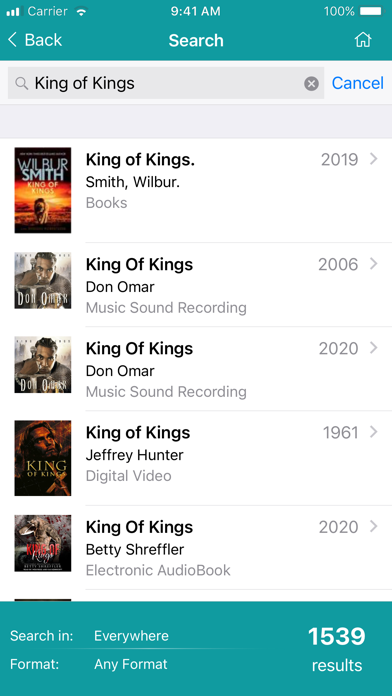Image resolution: width=392 pixels, height=696 pixels.
Task: Change Format: Any Format option
Action: coord(131,664)
